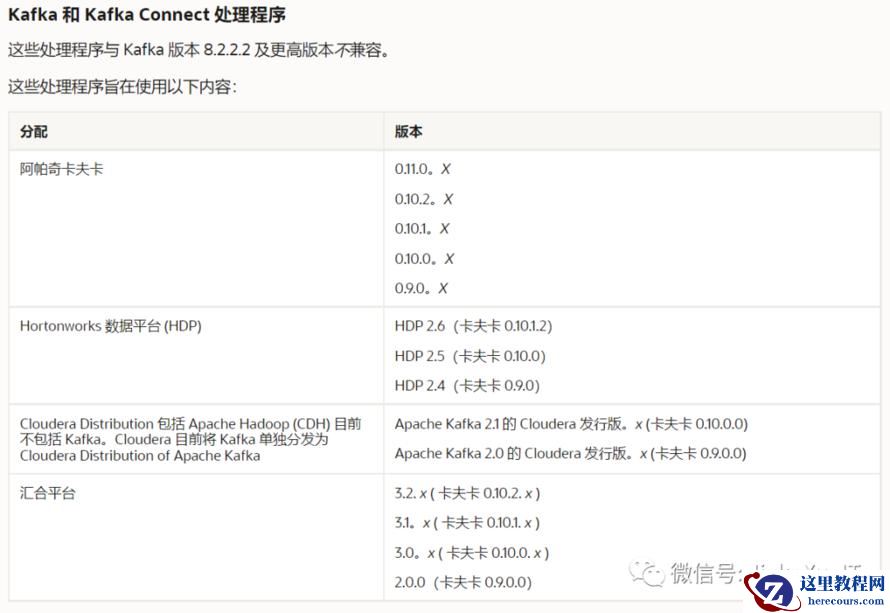Click the 分配 column header
The width and height of the screenshot is (890, 613).
click(33, 132)
